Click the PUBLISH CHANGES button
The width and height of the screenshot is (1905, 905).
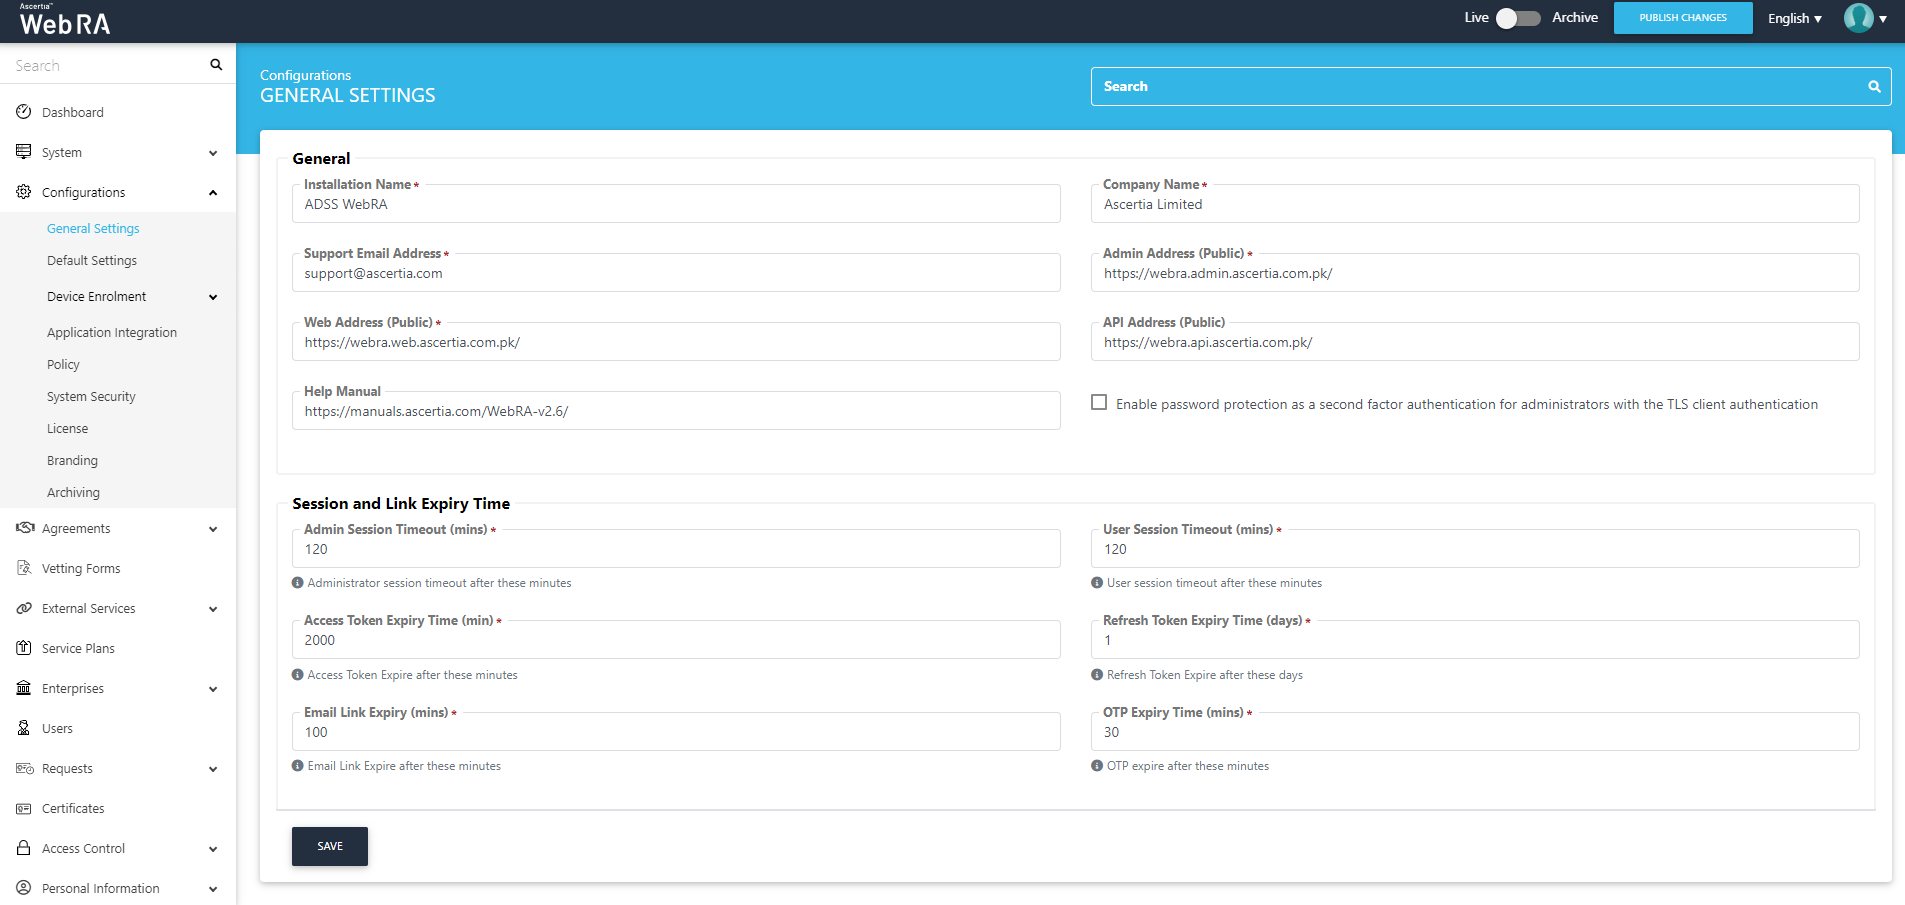pos(1683,18)
